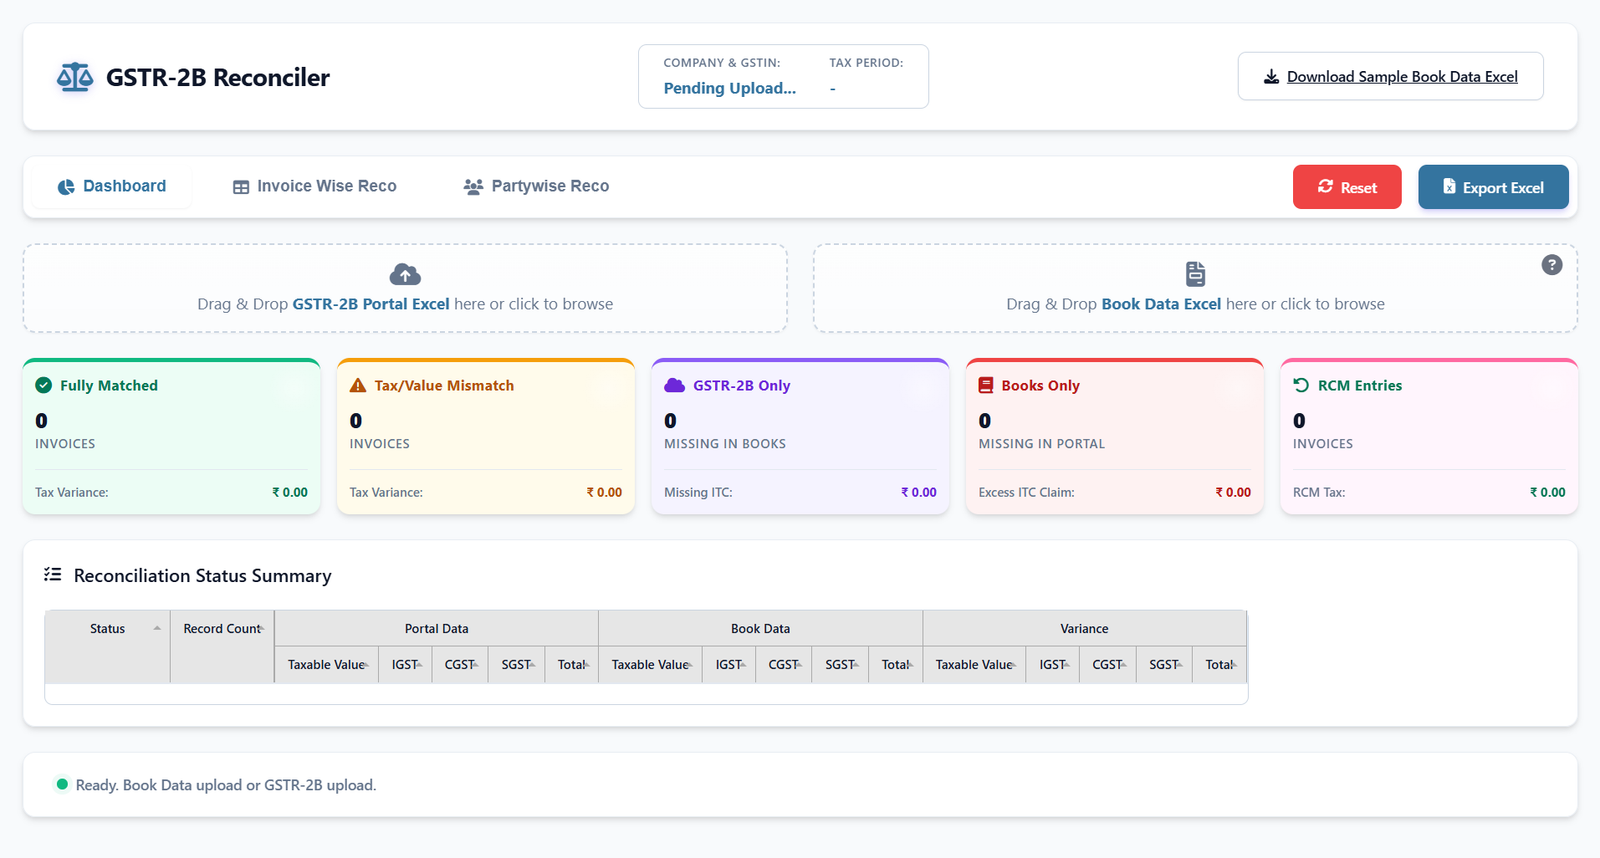Sort by Variance Total column
The width and height of the screenshot is (1600, 858).
pos(1220,665)
